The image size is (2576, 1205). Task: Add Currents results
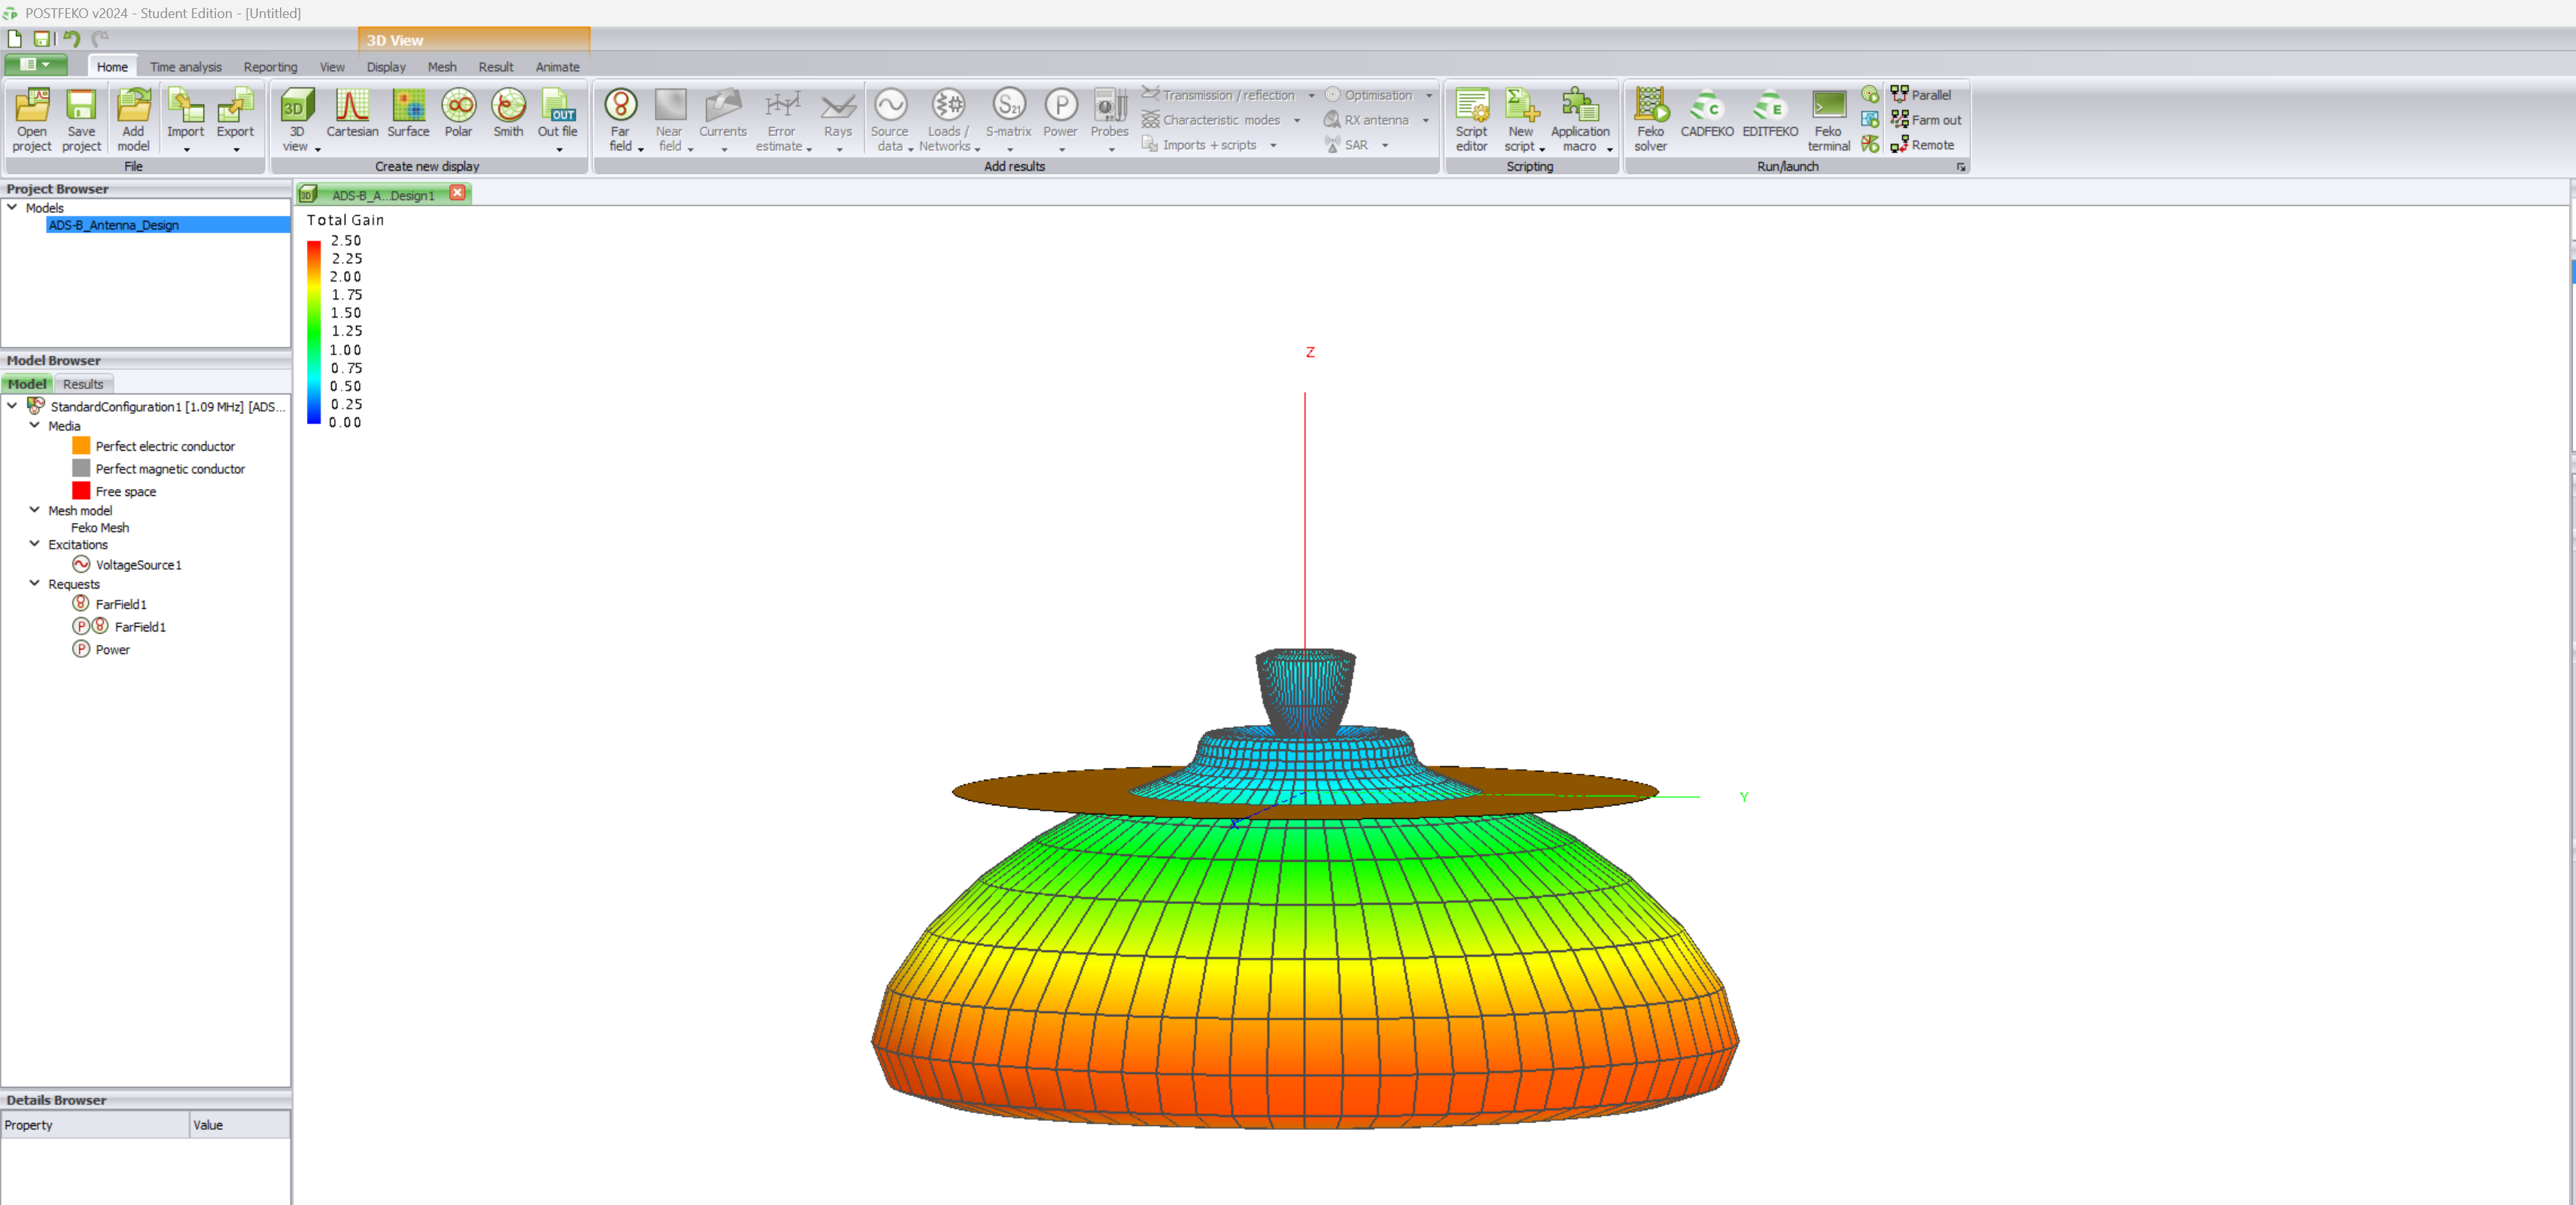pyautogui.click(x=722, y=119)
